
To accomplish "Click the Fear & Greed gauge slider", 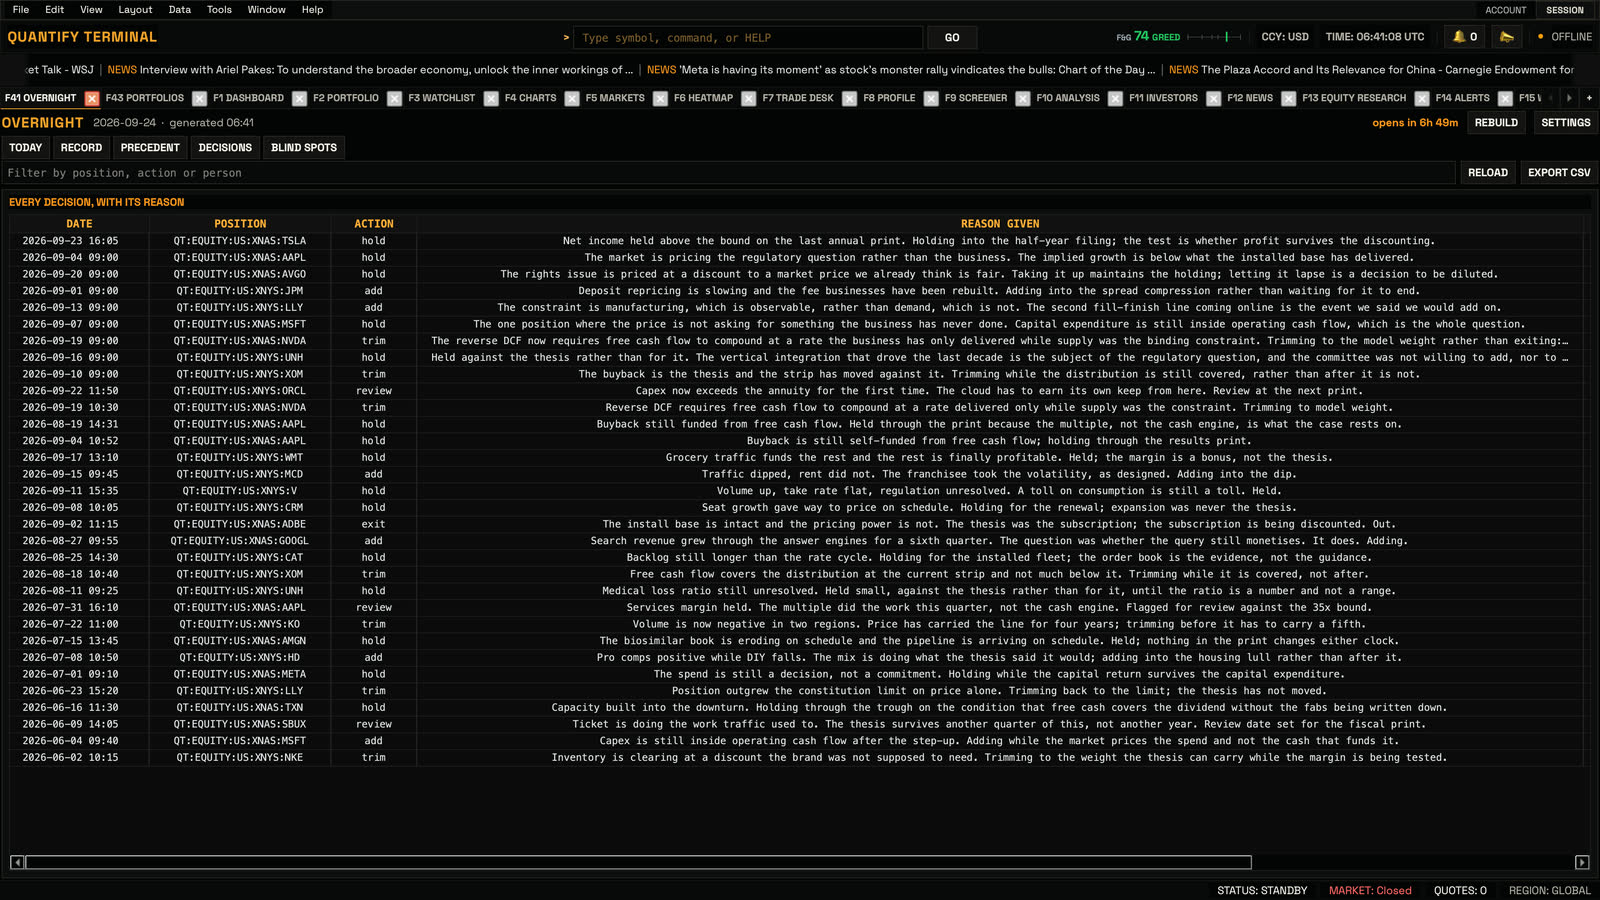I will coord(1213,37).
